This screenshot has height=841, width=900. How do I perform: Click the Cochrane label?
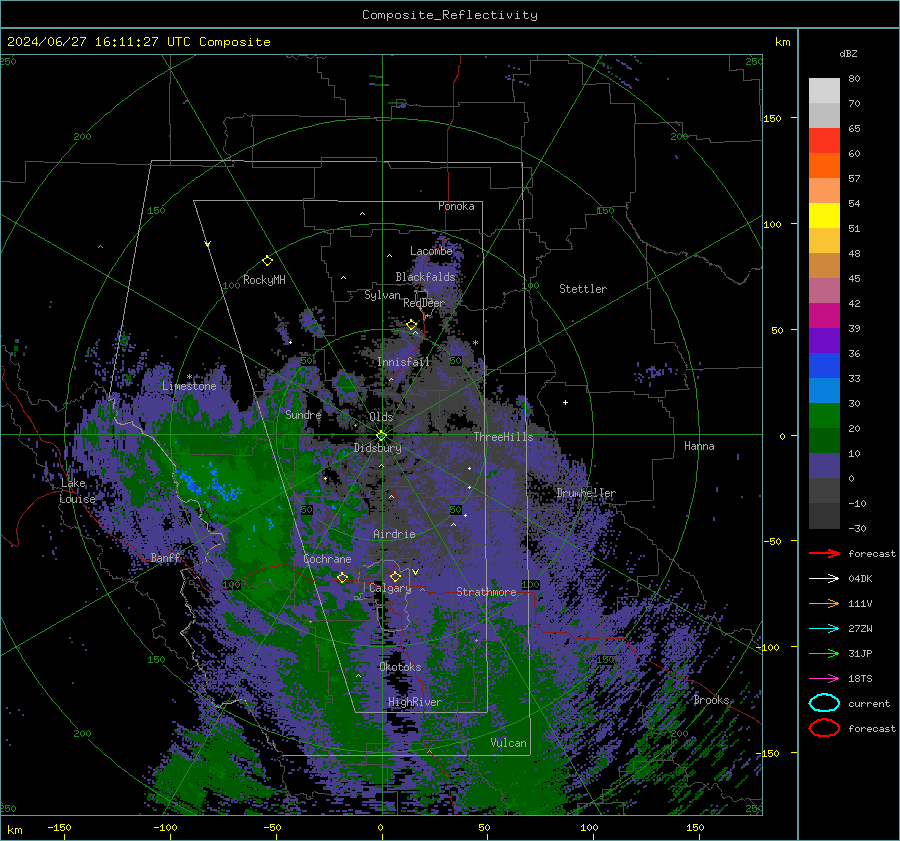point(327,559)
